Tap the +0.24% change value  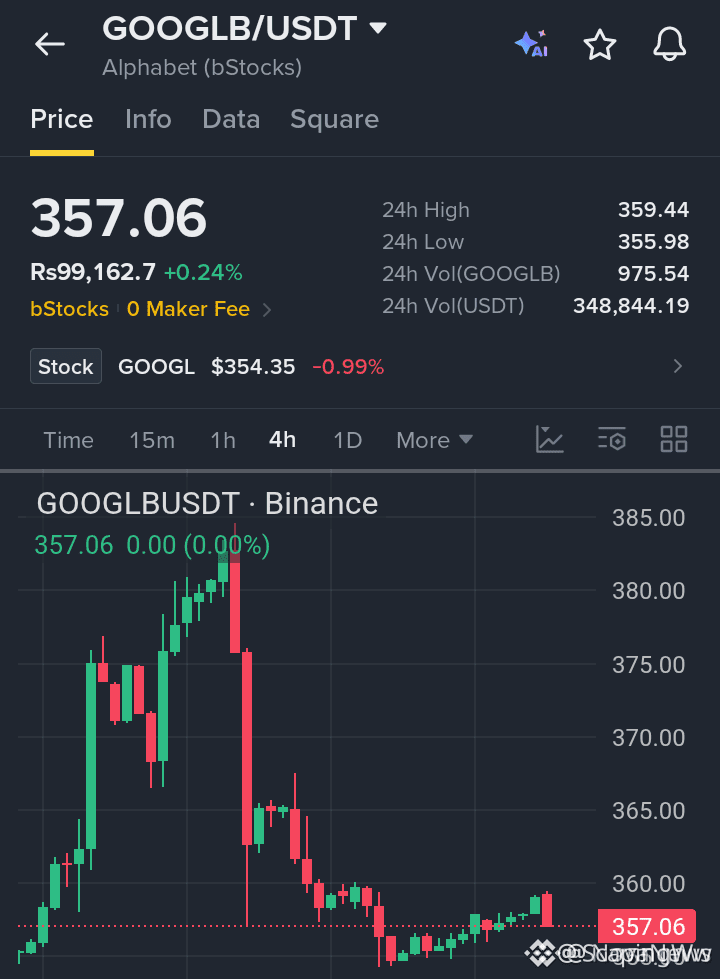203,272
